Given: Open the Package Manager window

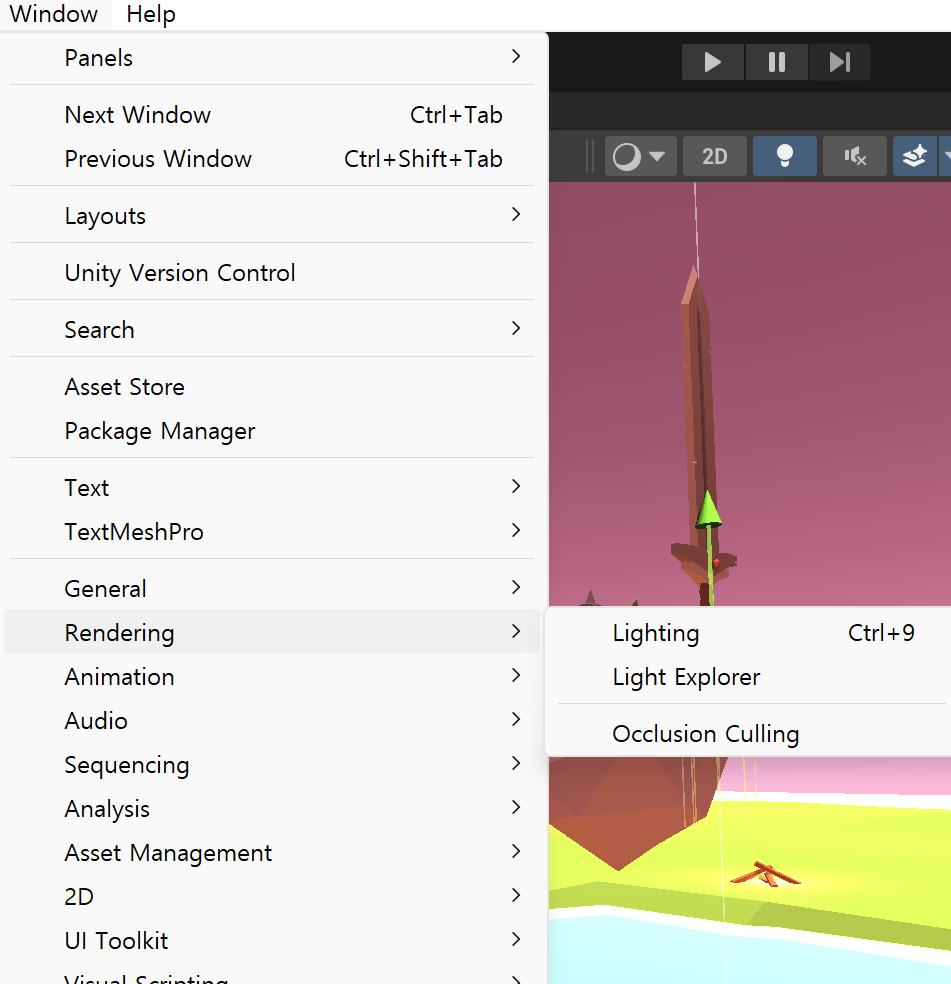Looking at the screenshot, I should (272, 431).
